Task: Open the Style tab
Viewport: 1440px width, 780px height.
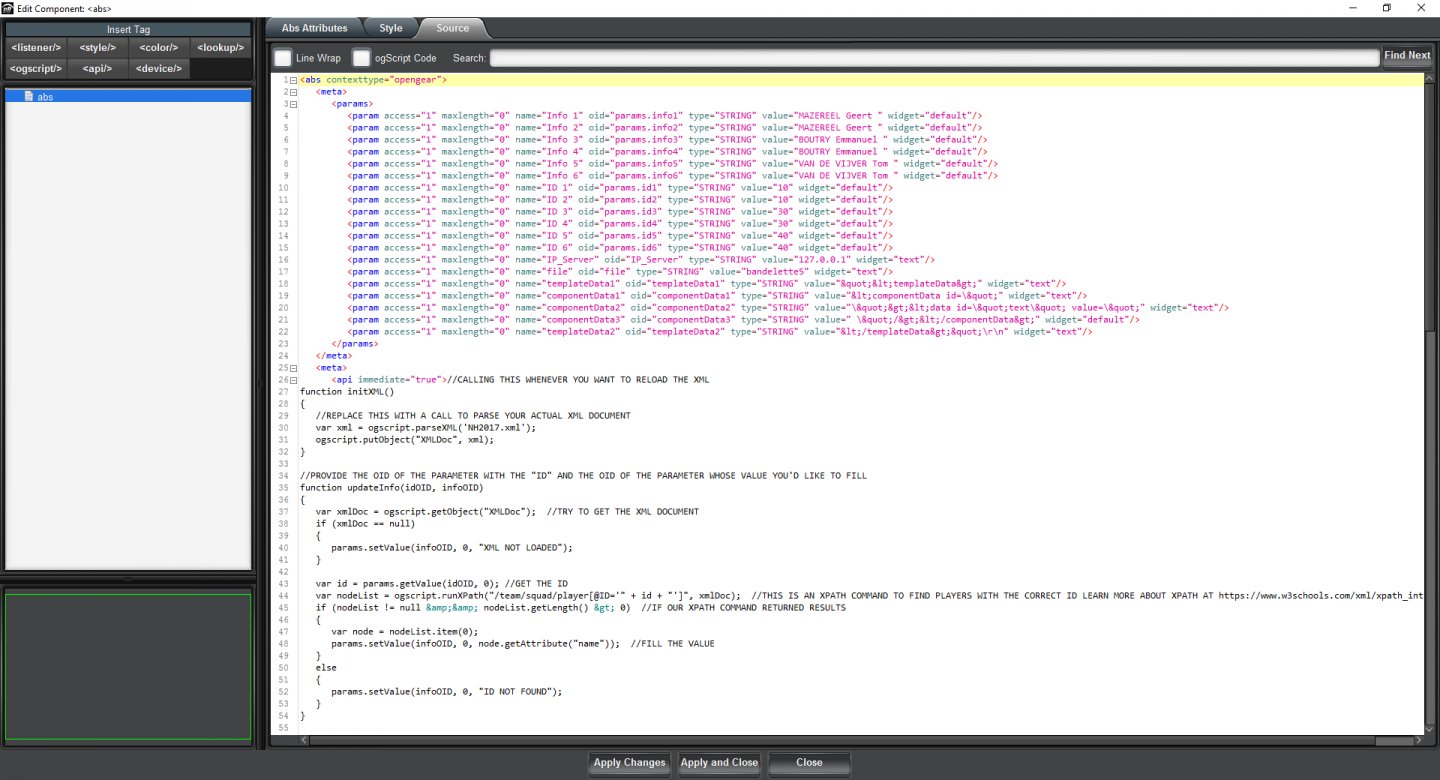Action: tap(390, 28)
